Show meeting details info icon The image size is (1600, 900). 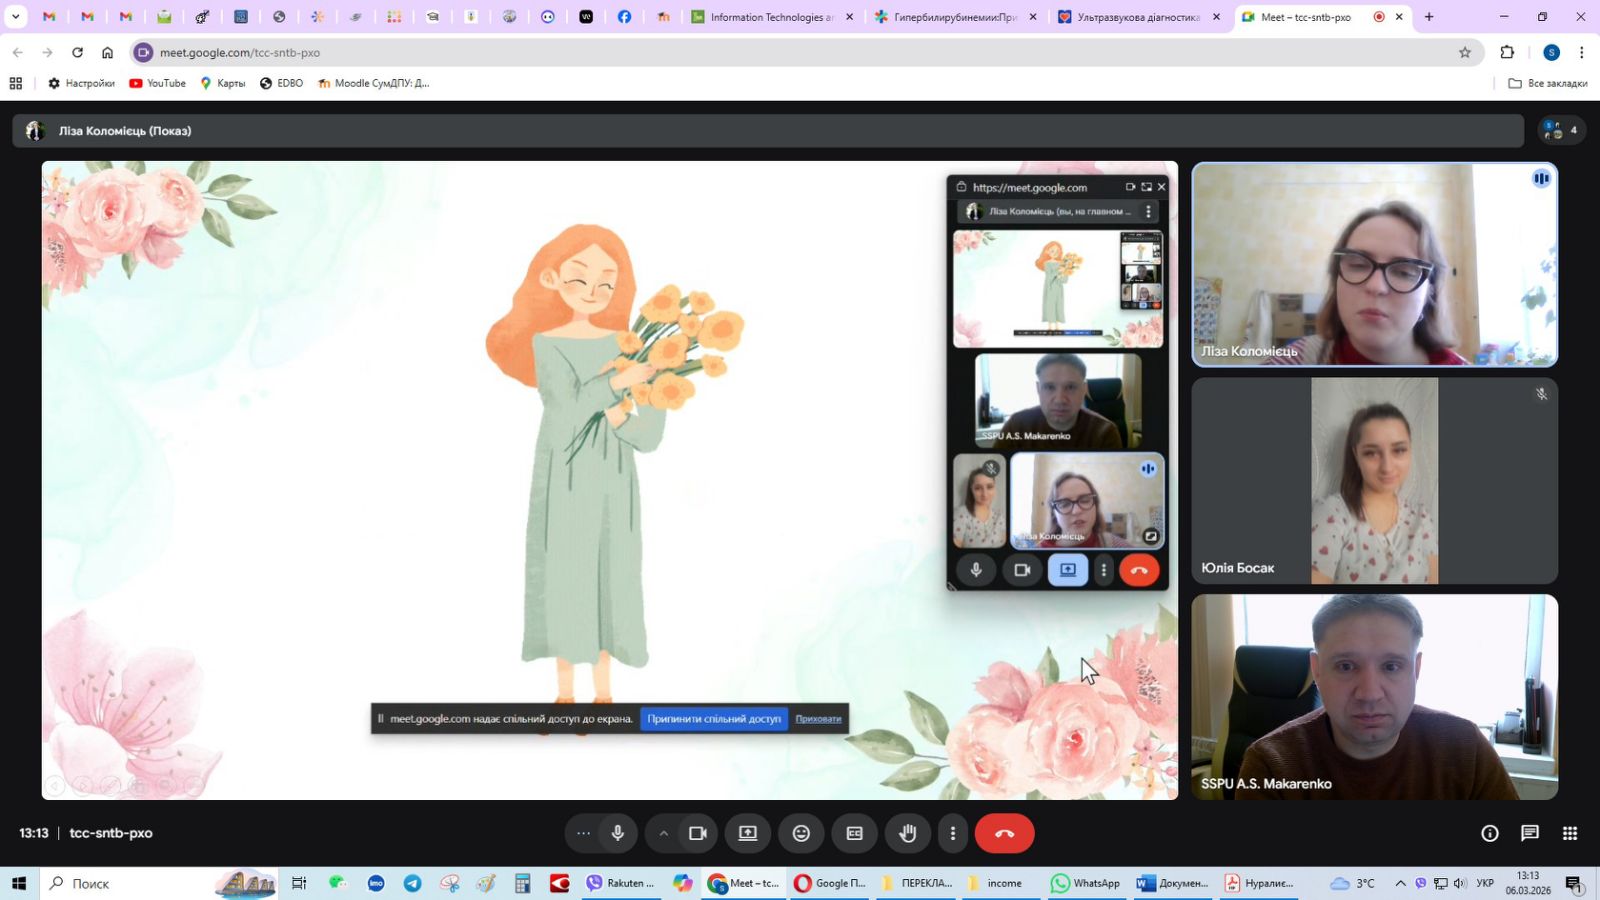click(1489, 833)
